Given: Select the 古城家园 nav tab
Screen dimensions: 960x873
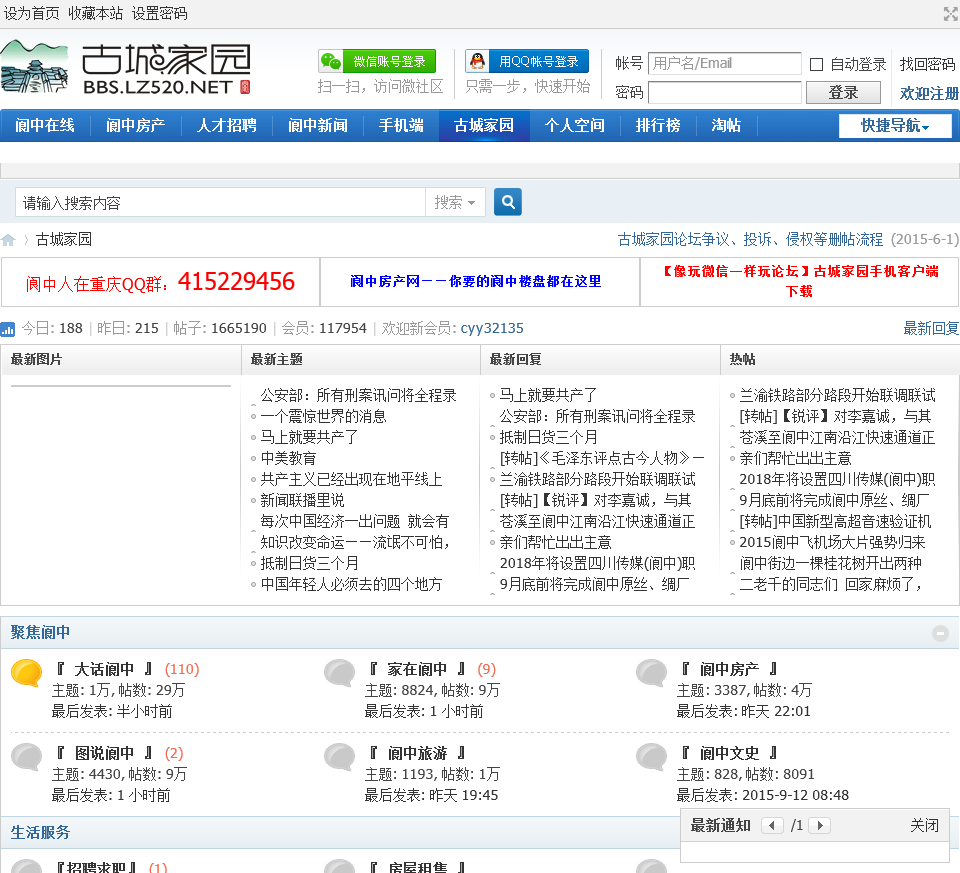Looking at the screenshot, I should [484, 126].
